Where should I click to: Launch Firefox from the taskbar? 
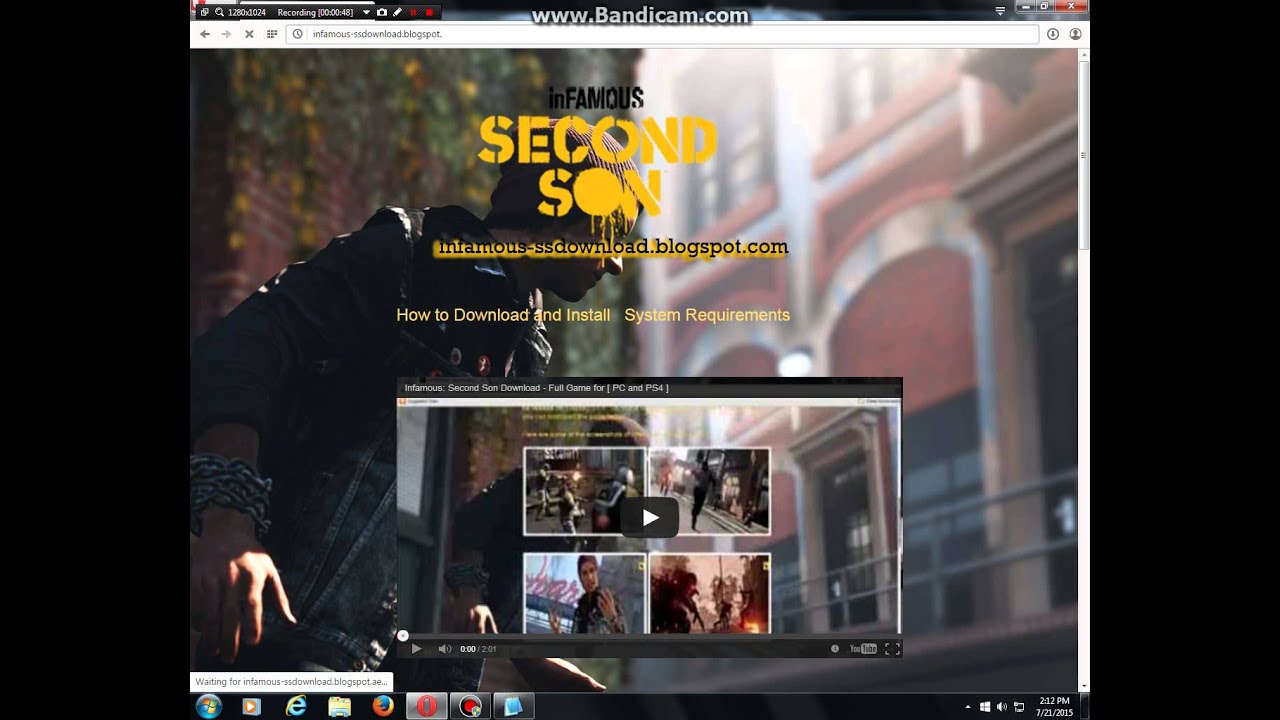tap(383, 706)
